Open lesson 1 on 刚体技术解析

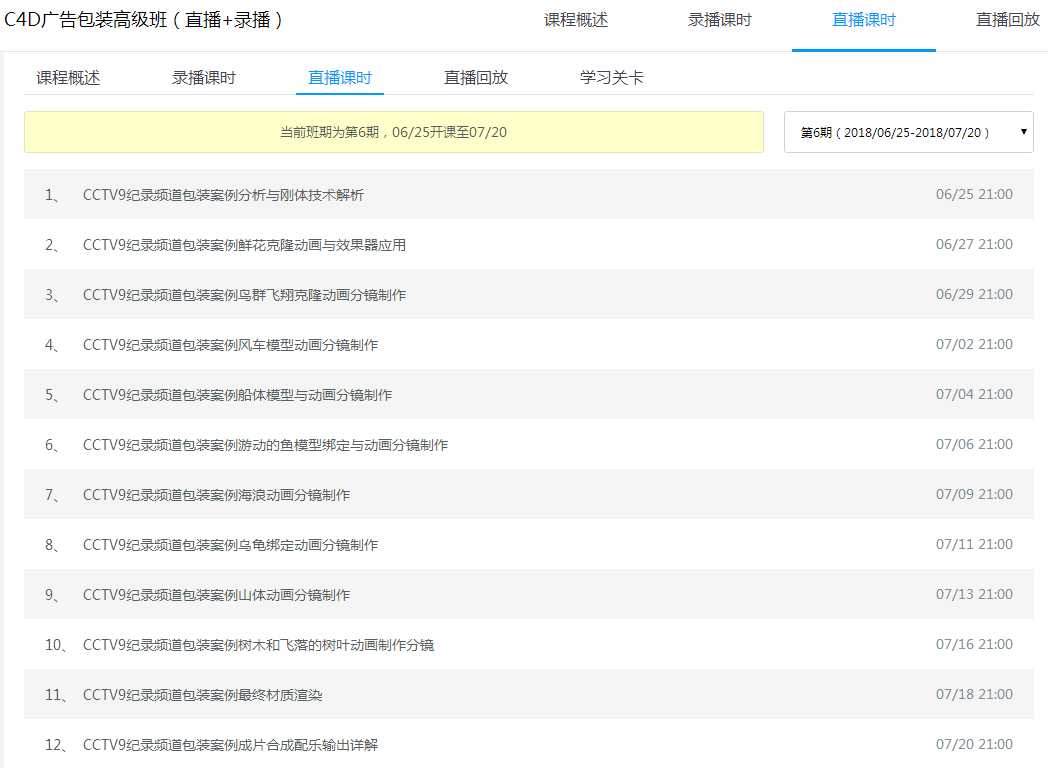point(223,195)
